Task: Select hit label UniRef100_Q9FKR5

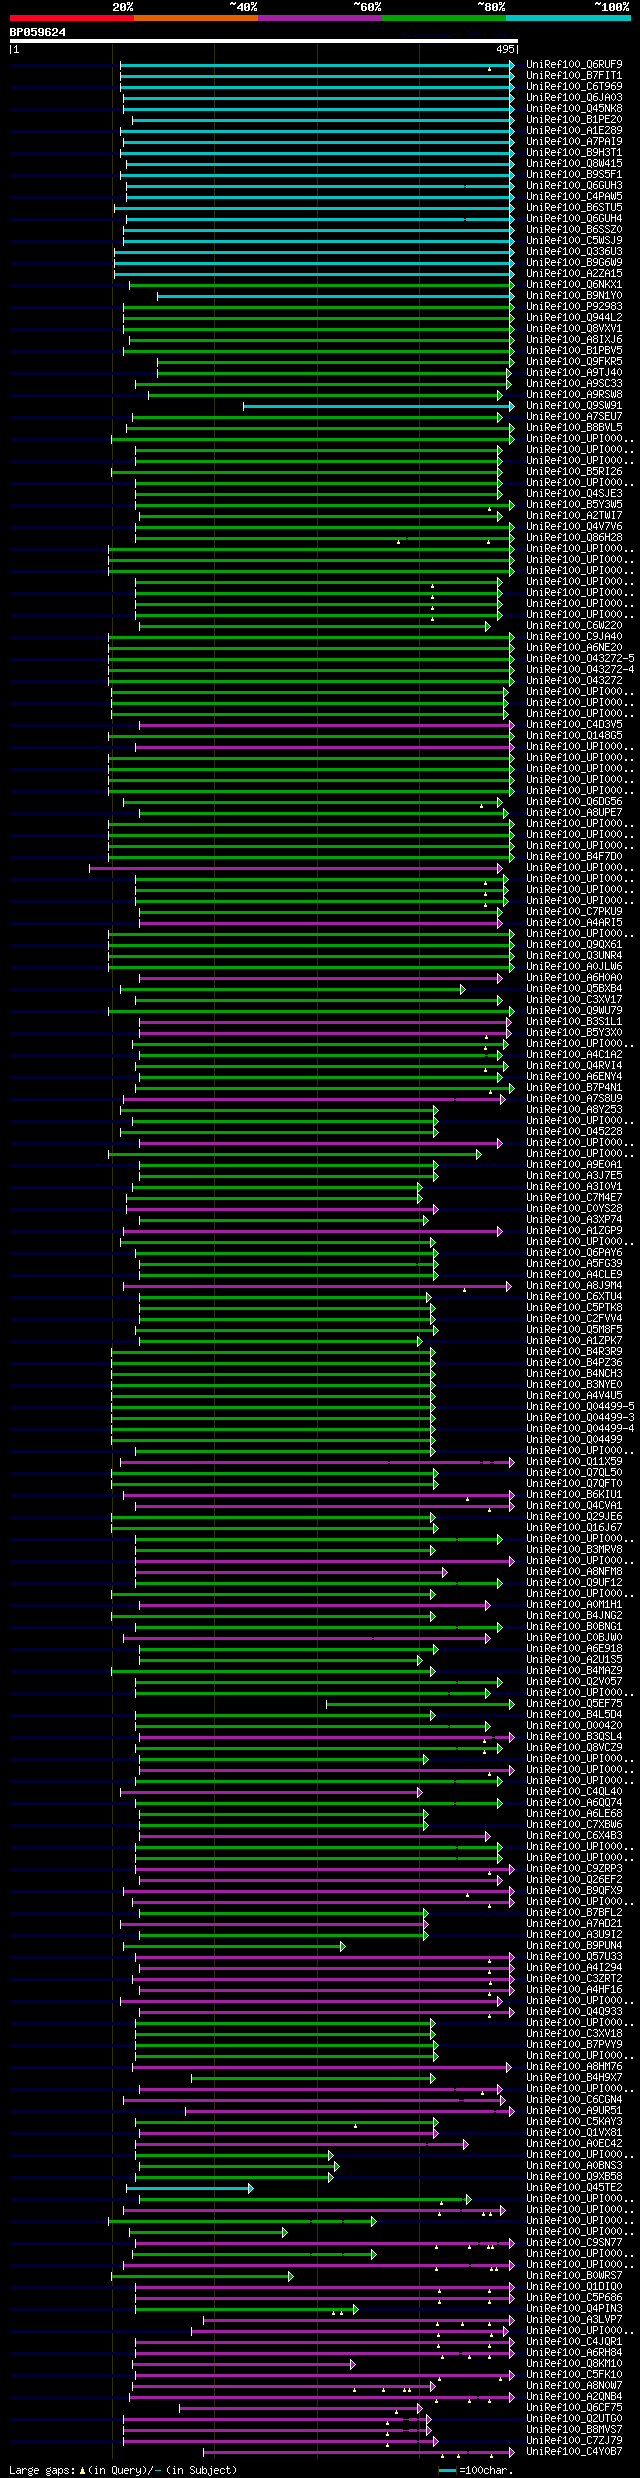Action: pos(574,362)
